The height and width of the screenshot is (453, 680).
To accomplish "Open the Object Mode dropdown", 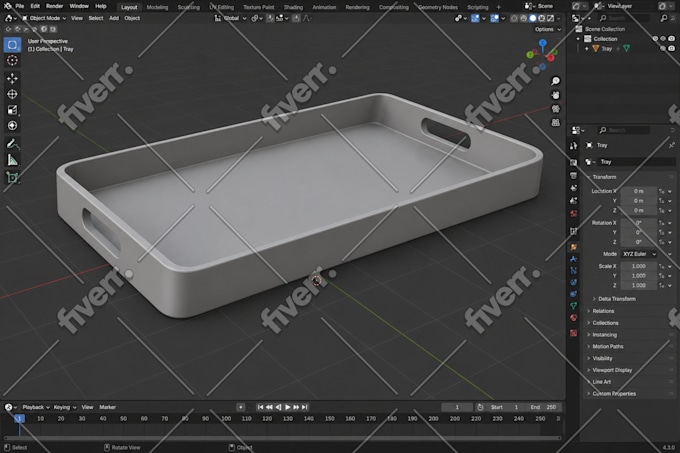I will (44, 18).
